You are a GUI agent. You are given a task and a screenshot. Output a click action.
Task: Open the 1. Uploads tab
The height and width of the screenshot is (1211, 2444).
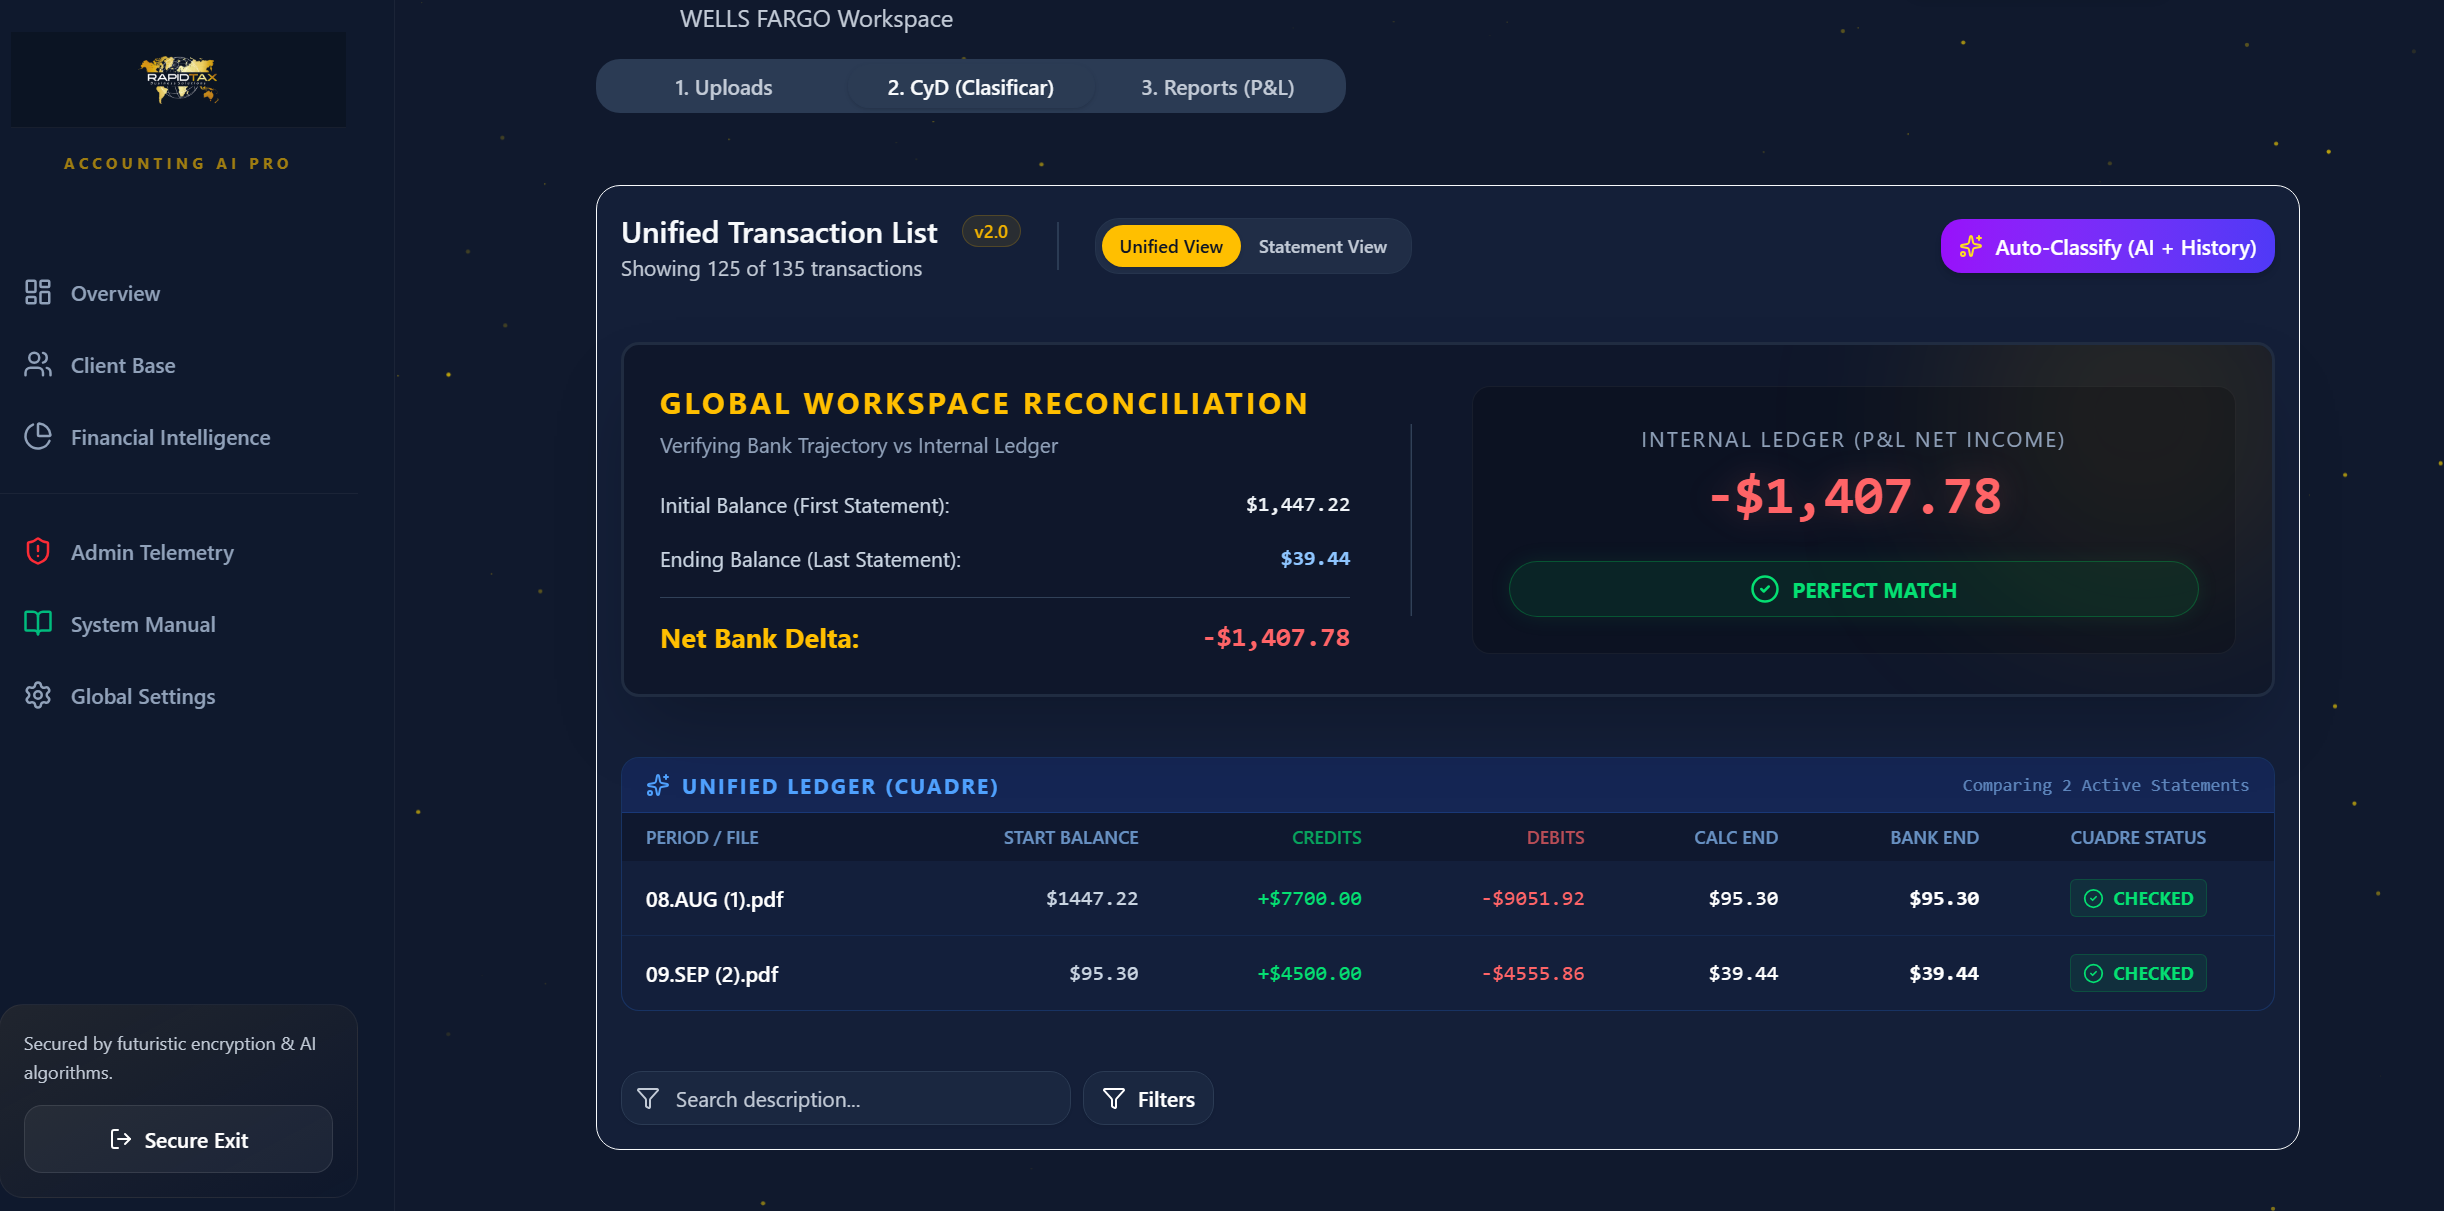click(x=723, y=88)
